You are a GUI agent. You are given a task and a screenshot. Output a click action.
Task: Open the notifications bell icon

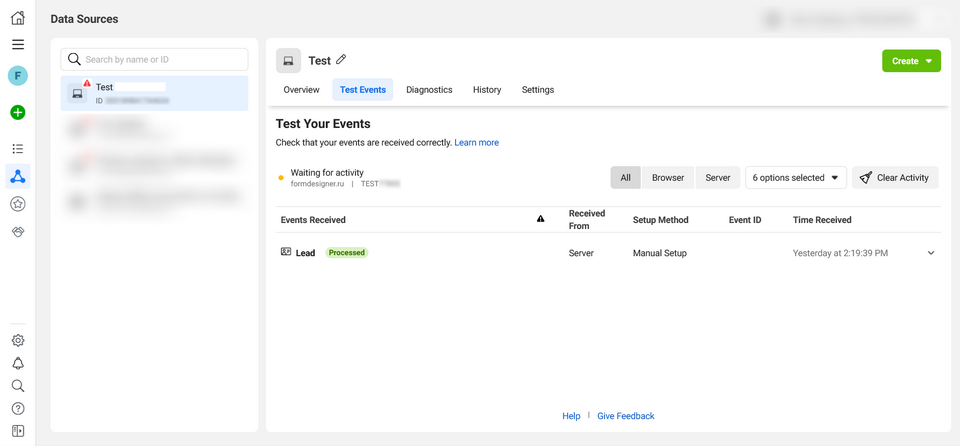tap(18, 363)
